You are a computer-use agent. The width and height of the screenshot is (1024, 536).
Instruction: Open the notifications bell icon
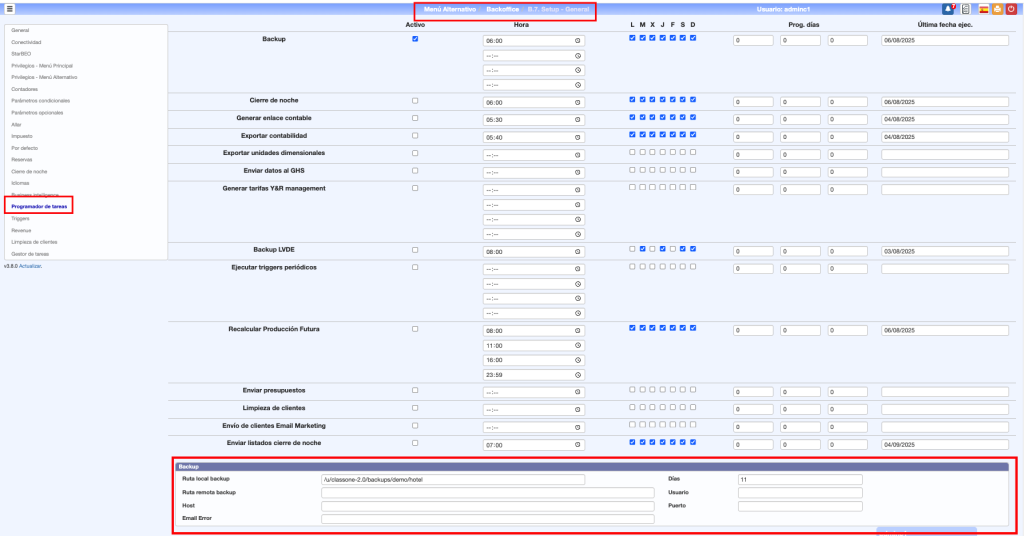(949, 9)
